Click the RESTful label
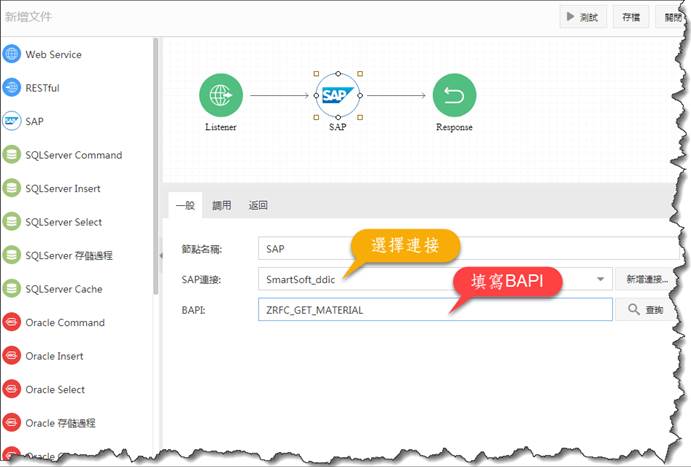Image resolution: width=691 pixels, height=467 pixels. [x=42, y=88]
